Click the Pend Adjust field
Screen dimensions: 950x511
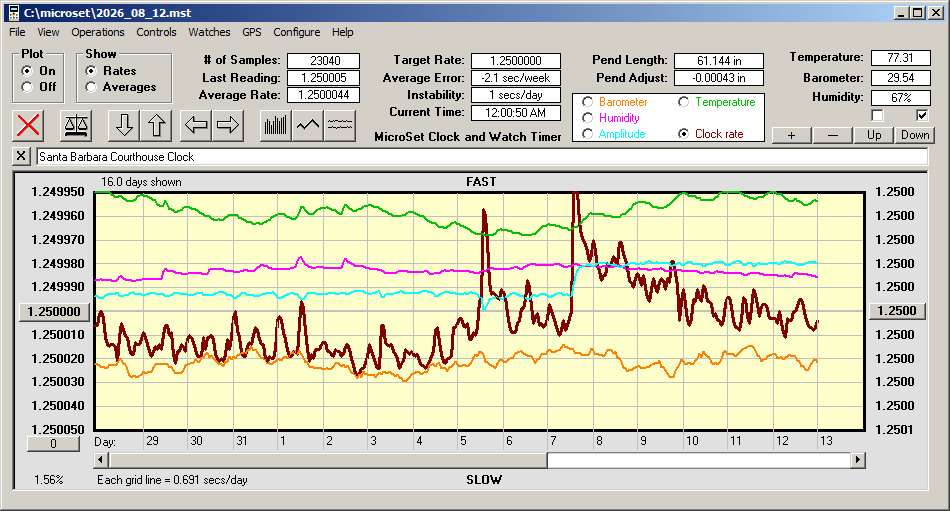(719, 78)
